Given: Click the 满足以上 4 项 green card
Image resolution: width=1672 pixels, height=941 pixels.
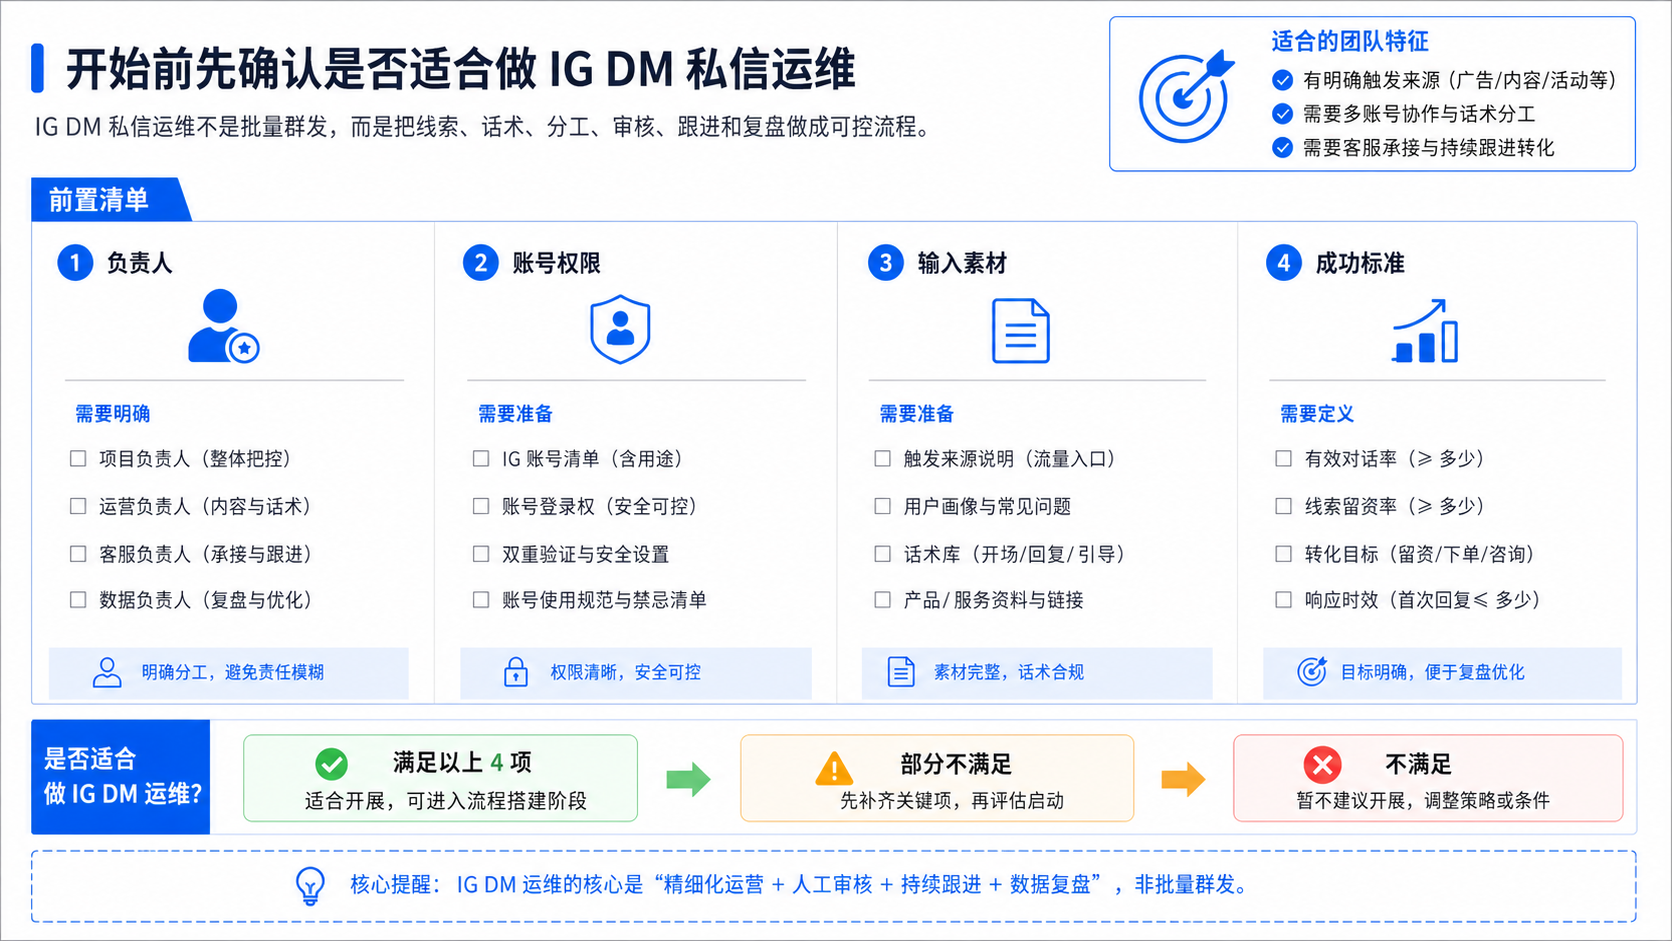Looking at the screenshot, I should [x=440, y=778].
